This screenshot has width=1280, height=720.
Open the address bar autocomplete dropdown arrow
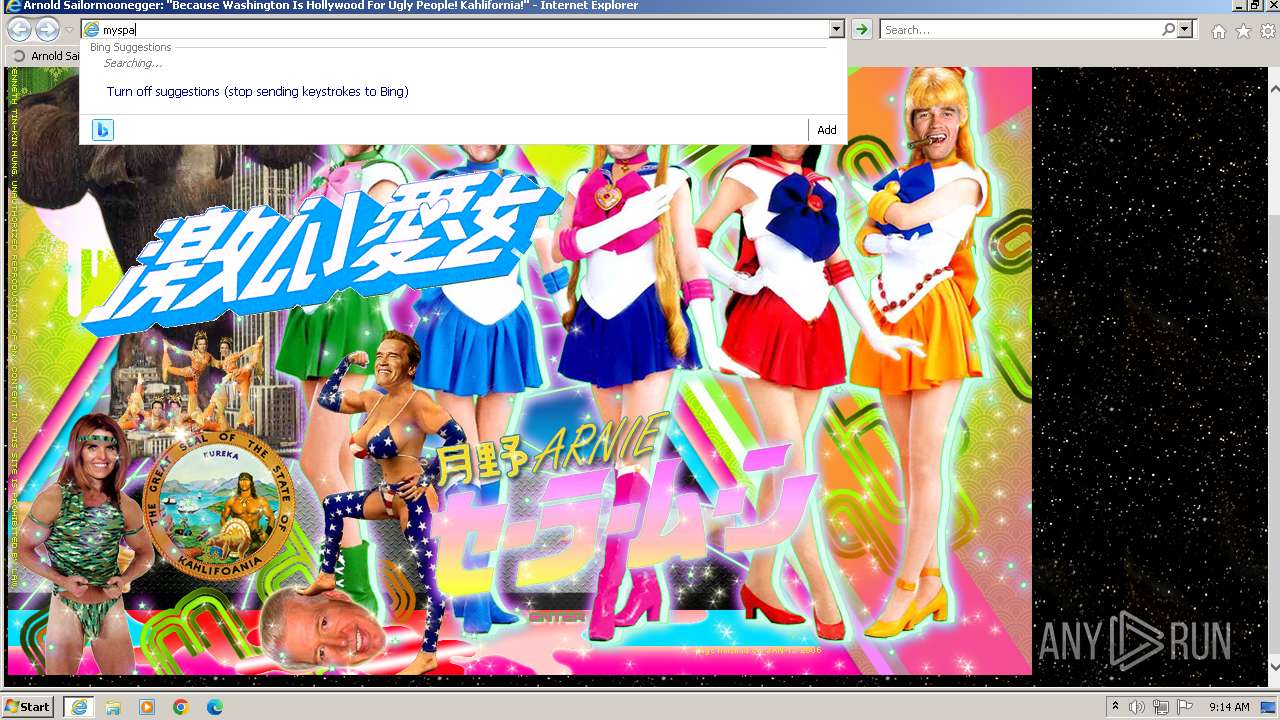click(x=836, y=30)
